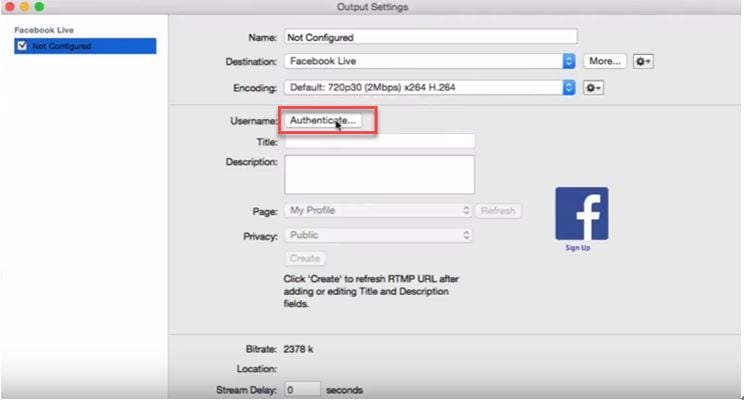Open the gear menu beside Encoding
This screenshot has height=400, width=744.
(593, 88)
